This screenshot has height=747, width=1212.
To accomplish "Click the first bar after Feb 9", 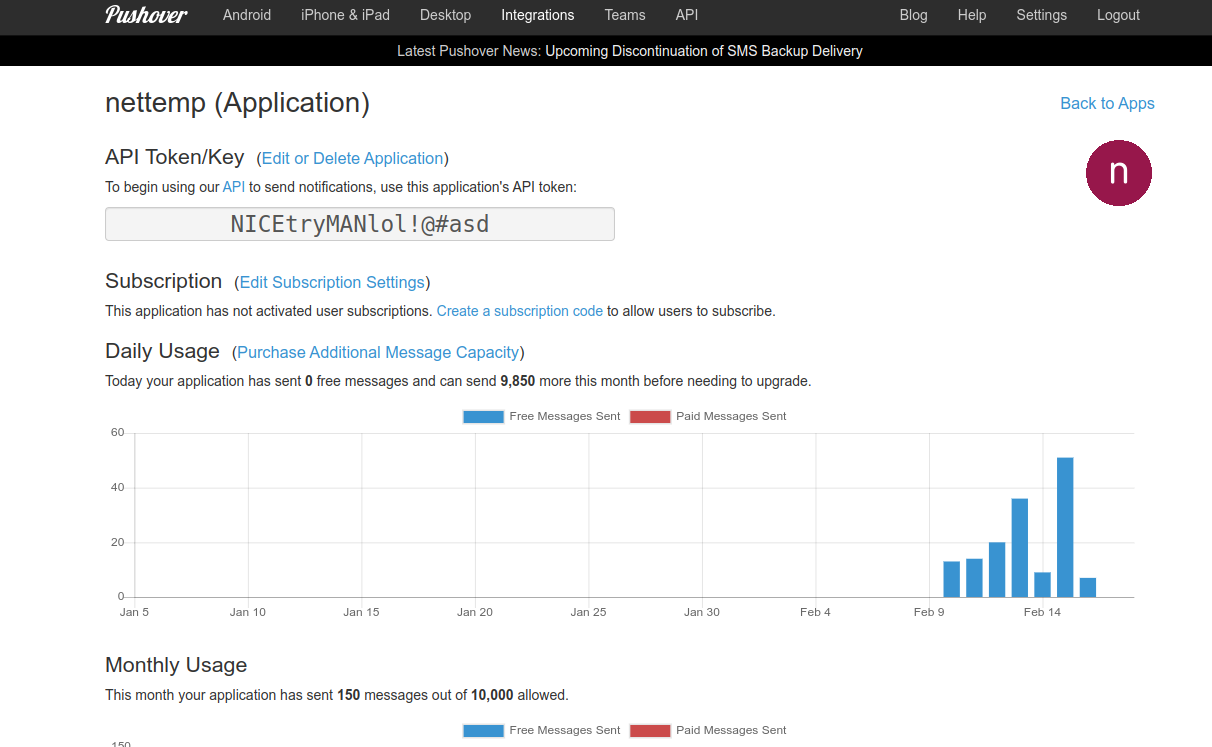I will tap(952, 579).
